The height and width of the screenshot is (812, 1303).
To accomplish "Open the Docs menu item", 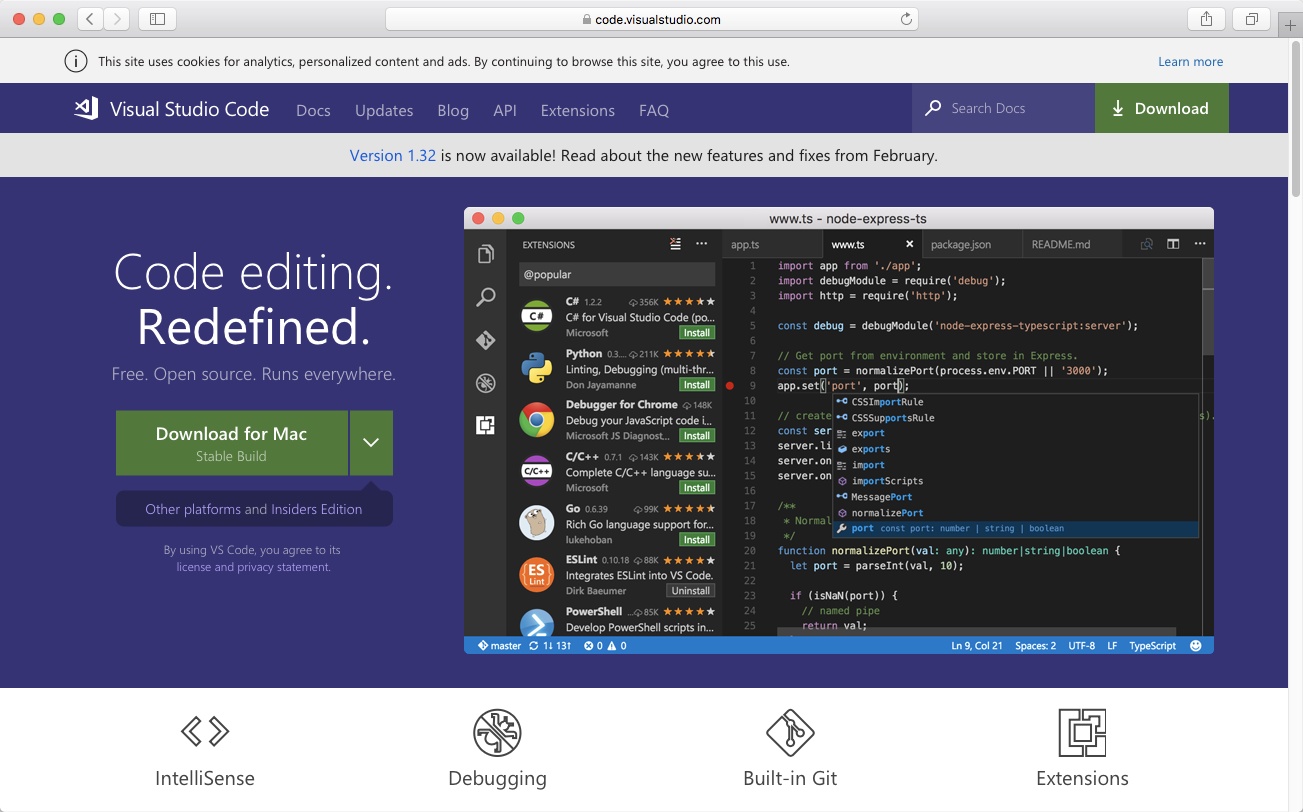I will coord(313,110).
